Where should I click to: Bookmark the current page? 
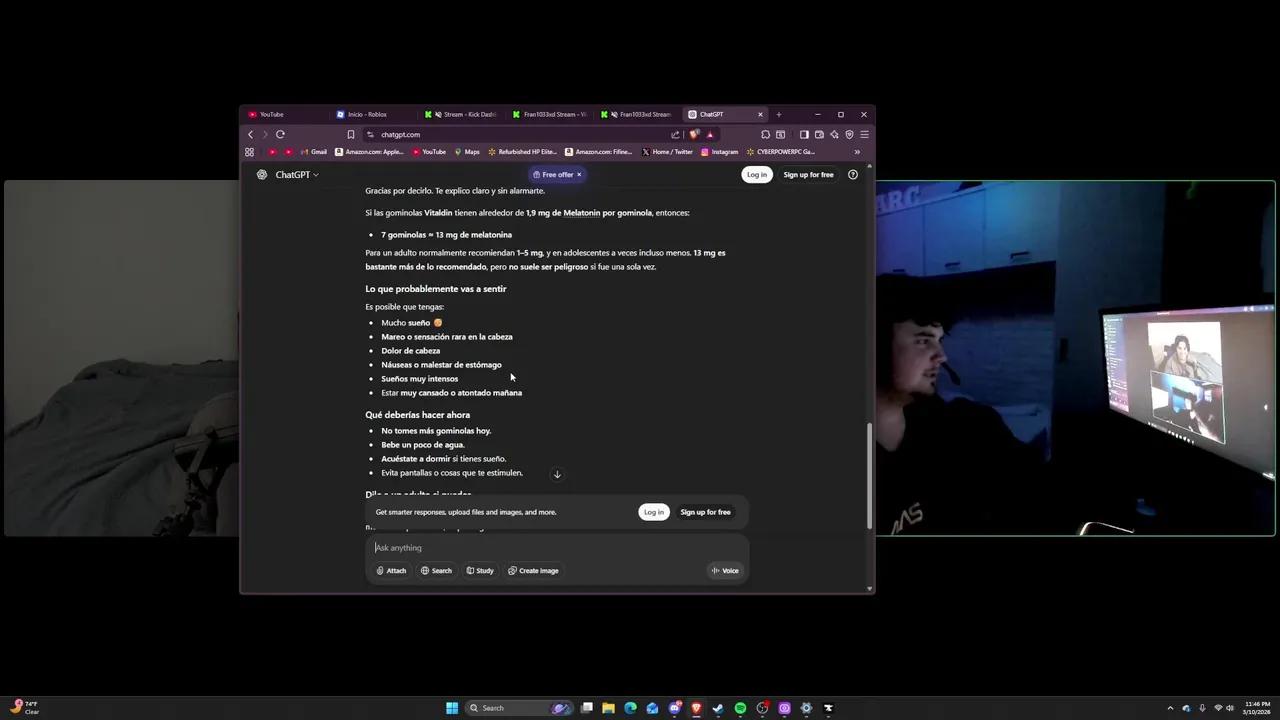351,134
